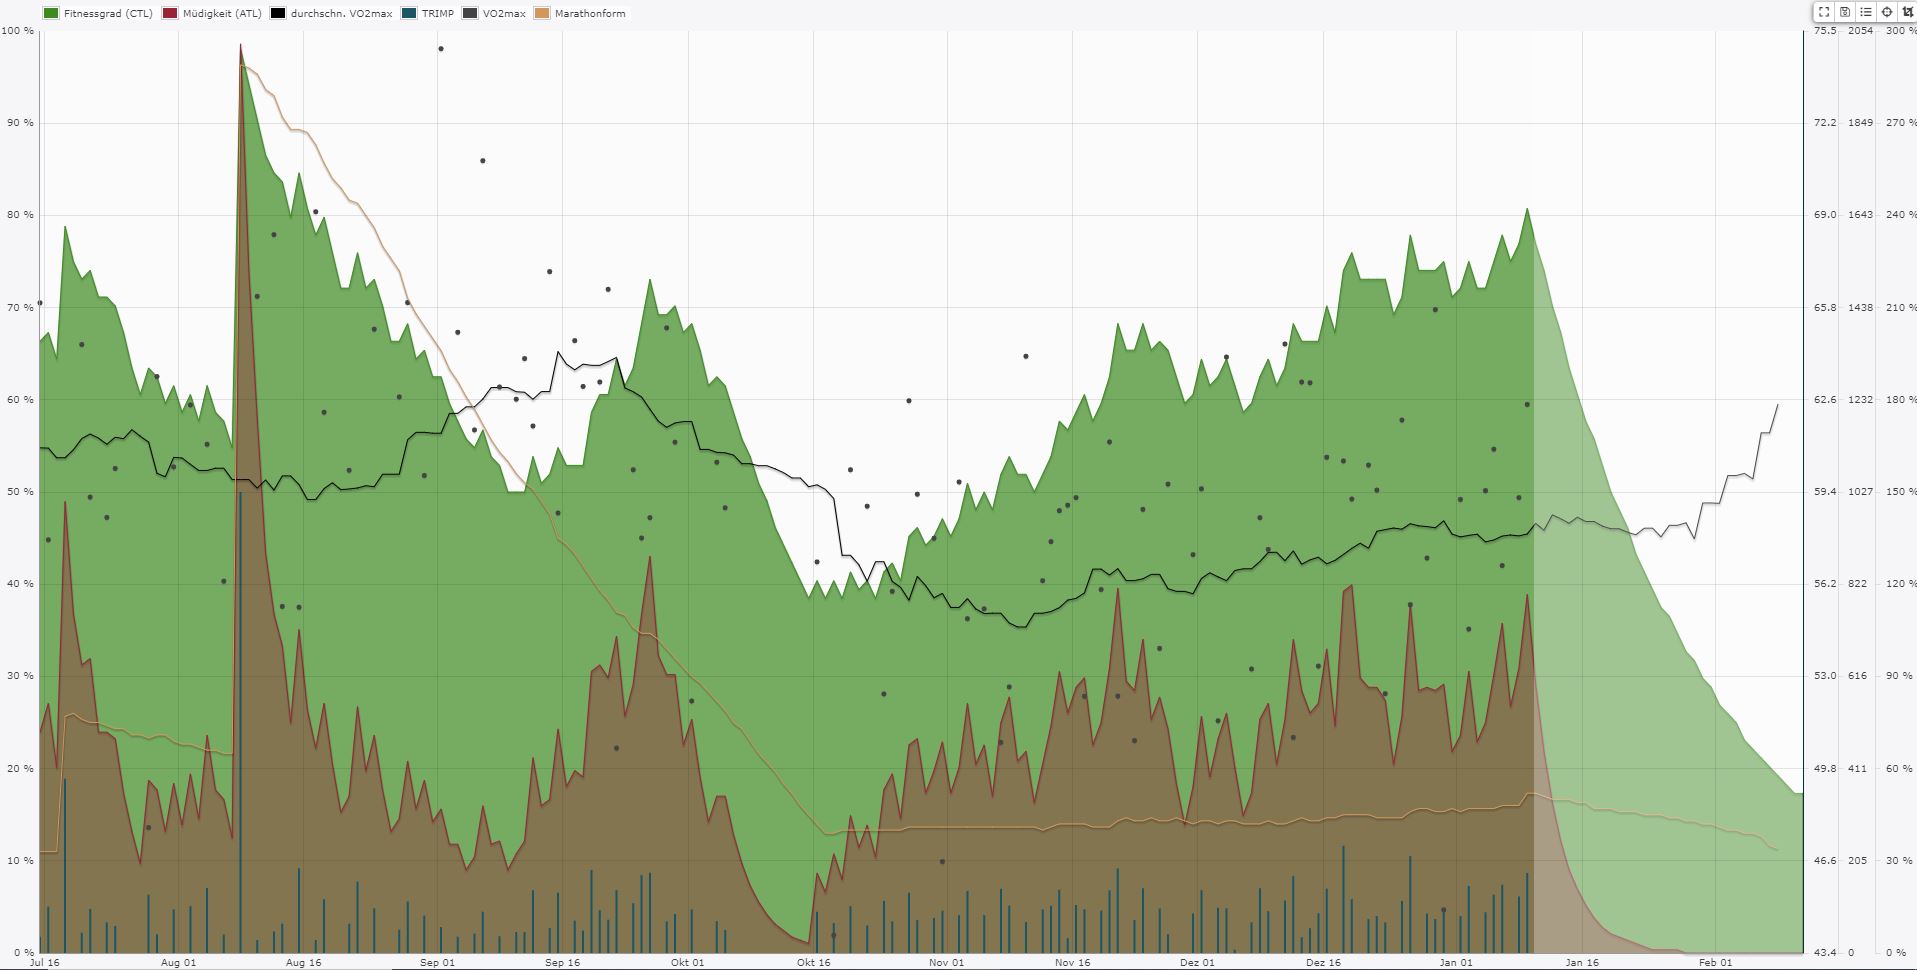
Task: Click the Nov 01 x-axis date label
Action: click(946, 962)
